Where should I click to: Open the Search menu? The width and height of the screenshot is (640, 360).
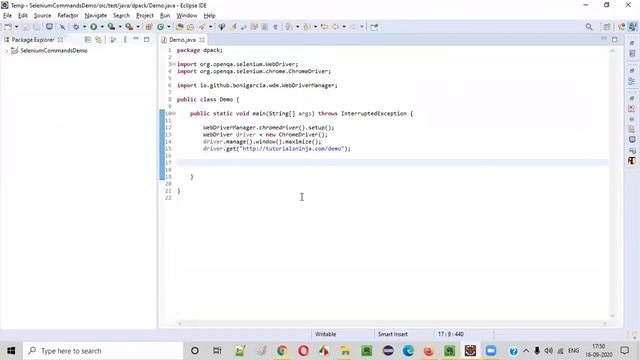tap(121, 16)
